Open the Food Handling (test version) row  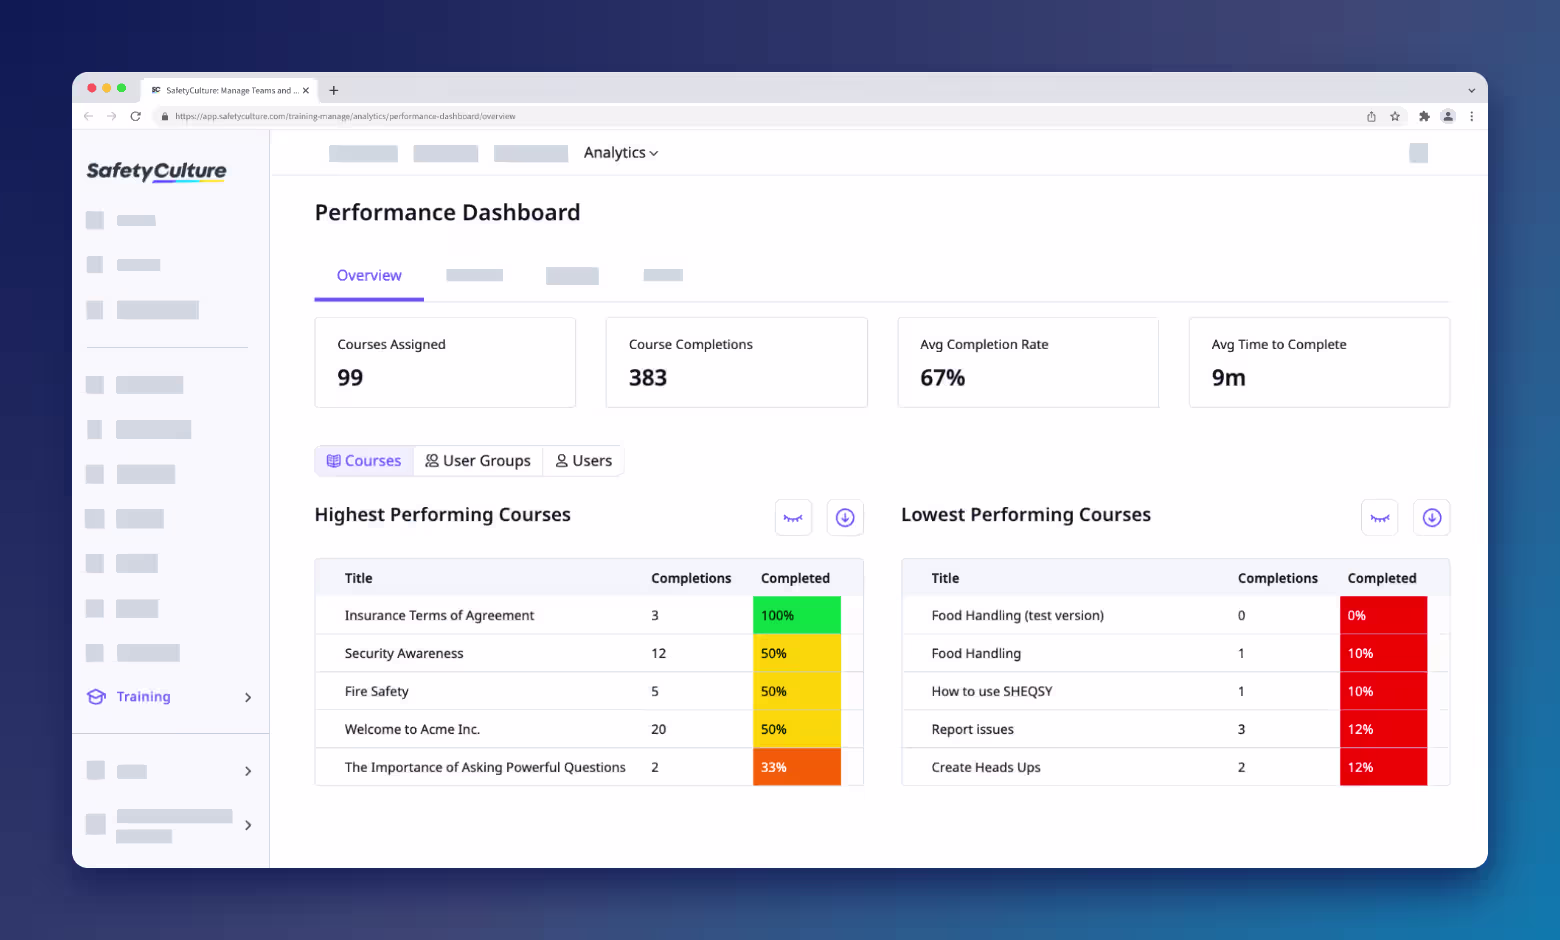tap(1176, 615)
